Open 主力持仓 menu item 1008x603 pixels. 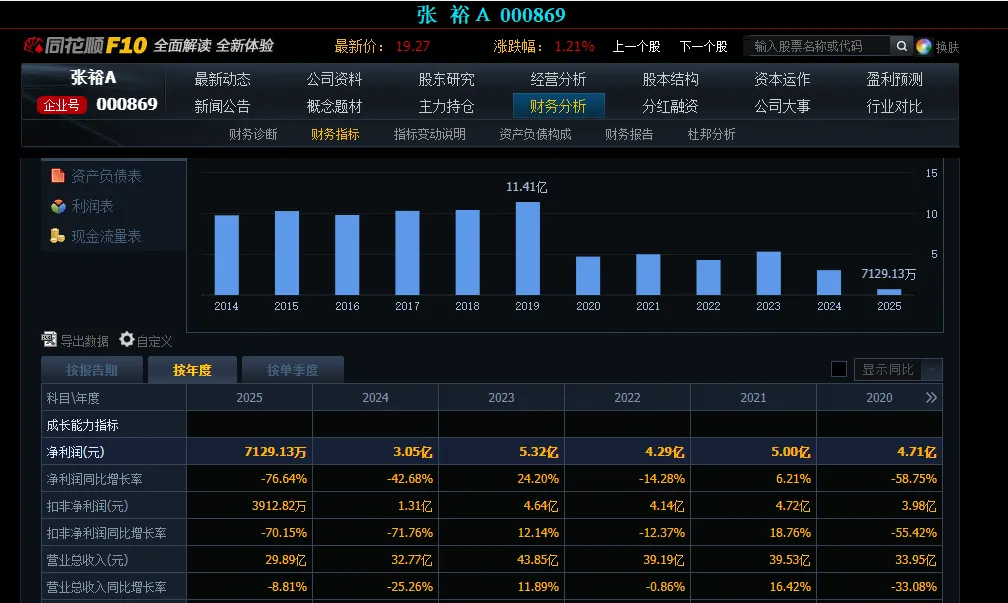(446, 107)
